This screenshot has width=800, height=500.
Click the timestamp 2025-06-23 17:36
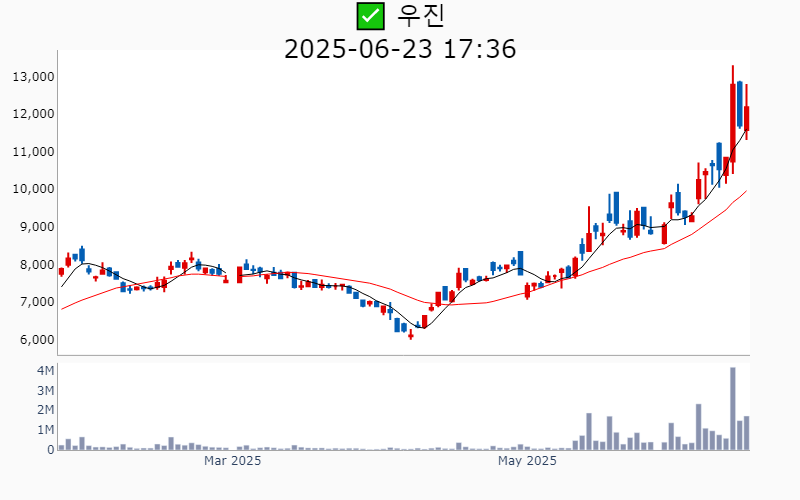click(400, 49)
